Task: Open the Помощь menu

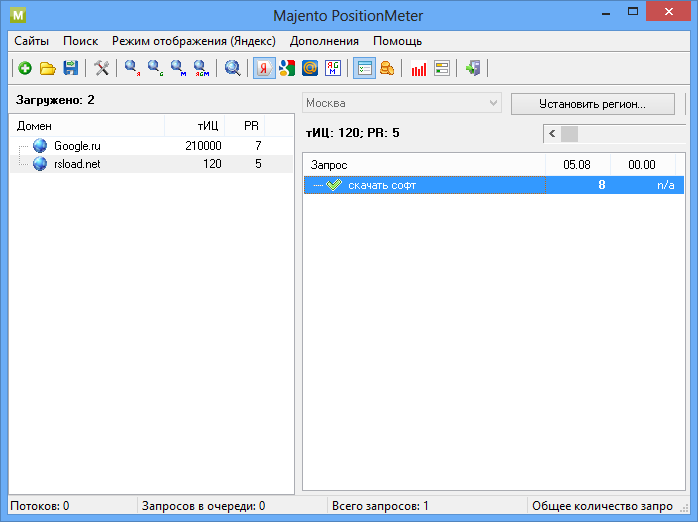Action: (398, 41)
